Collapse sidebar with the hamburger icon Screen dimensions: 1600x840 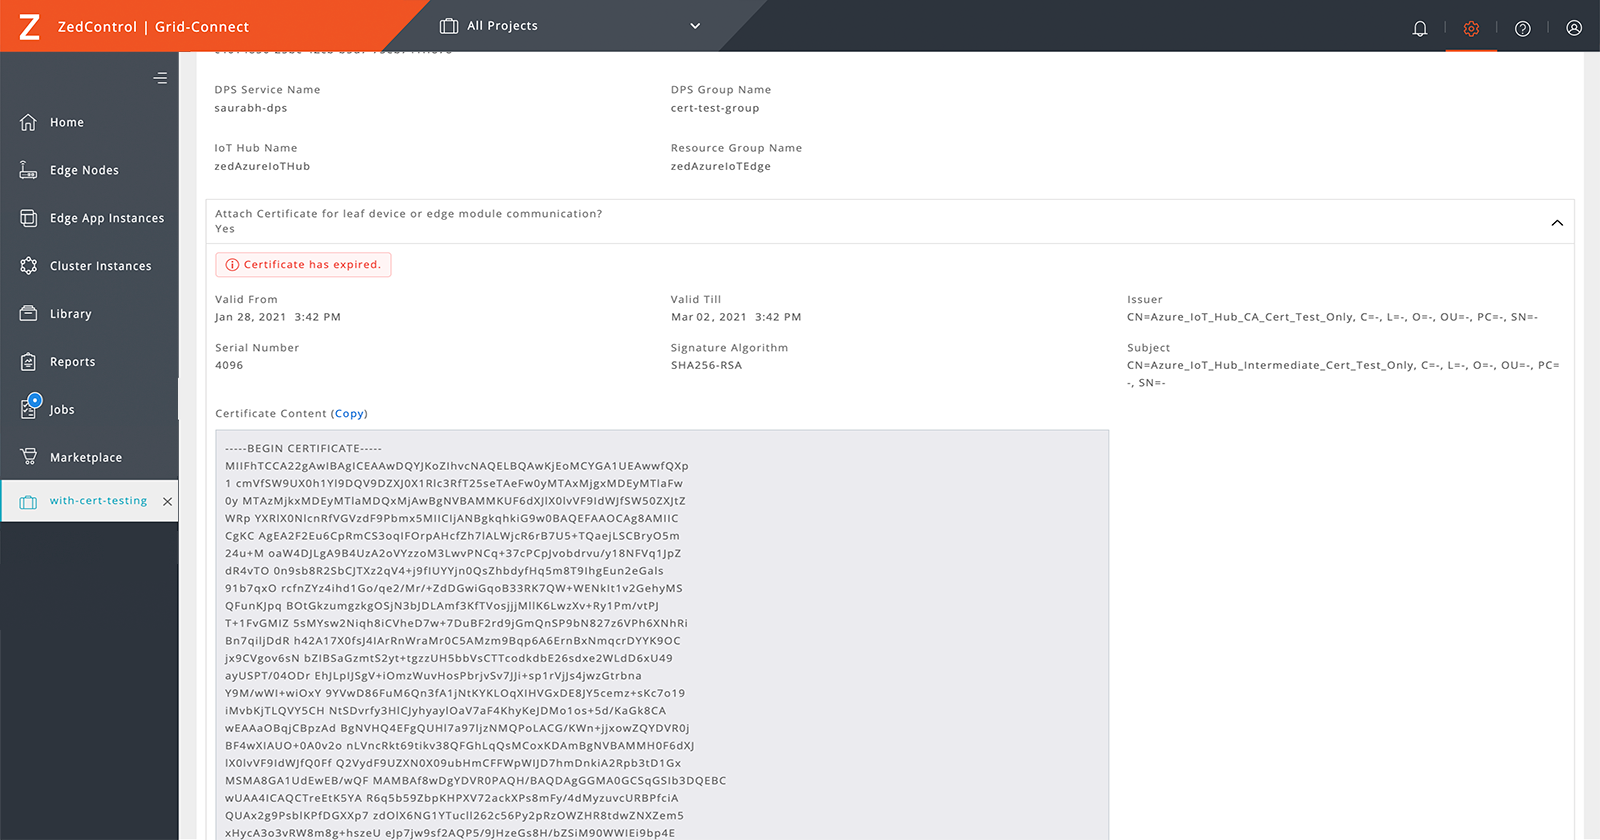(x=160, y=78)
